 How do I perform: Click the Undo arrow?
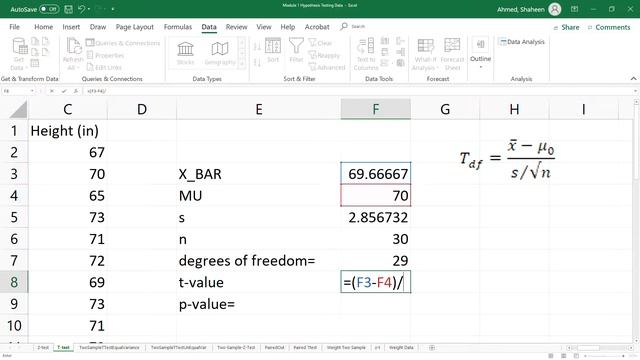pos(82,9)
